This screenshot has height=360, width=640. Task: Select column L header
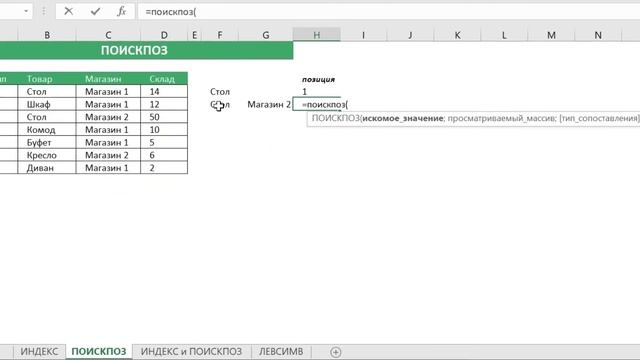pyautogui.click(x=504, y=35)
